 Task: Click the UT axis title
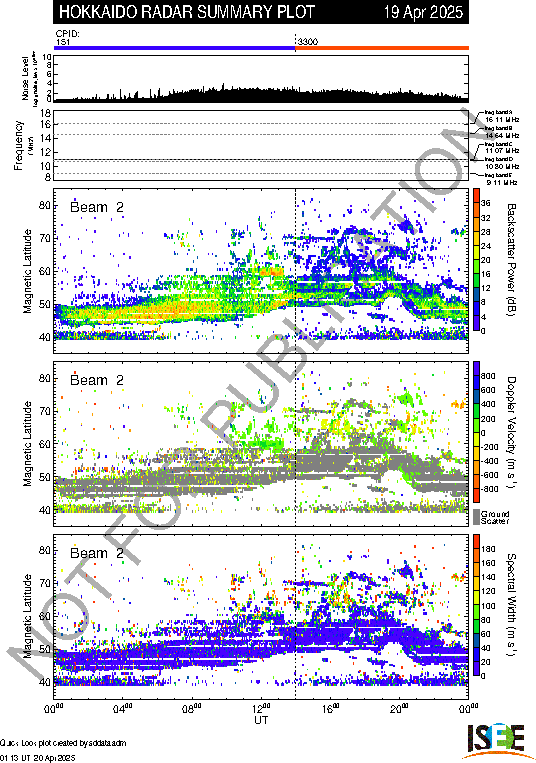click(261, 720)
